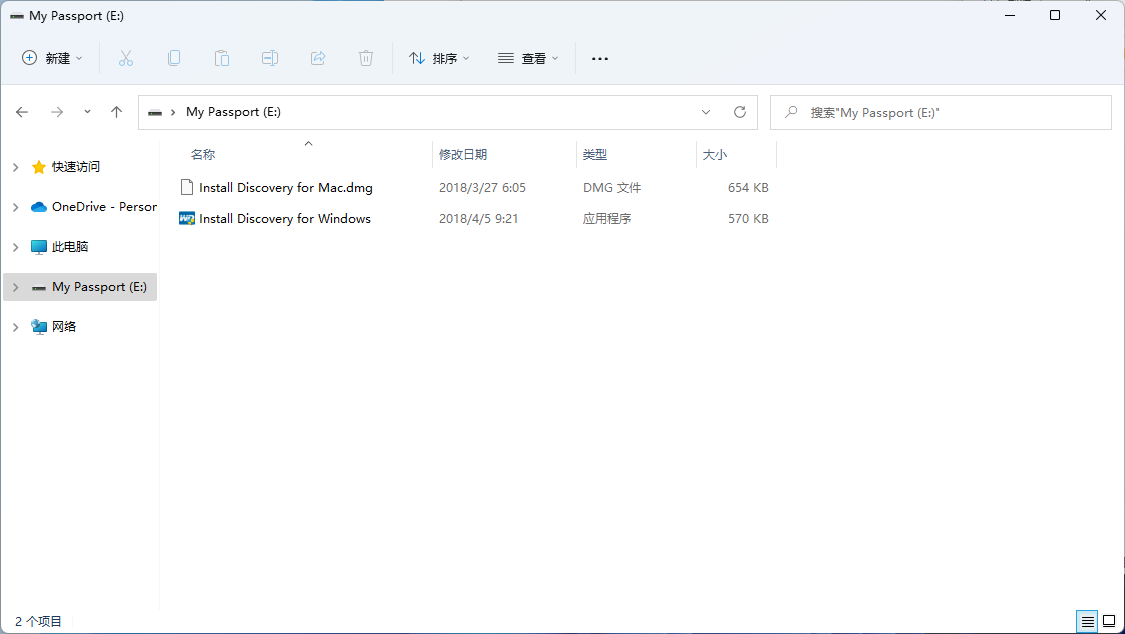Open the three-dots more options menu

tap(600, 59)
